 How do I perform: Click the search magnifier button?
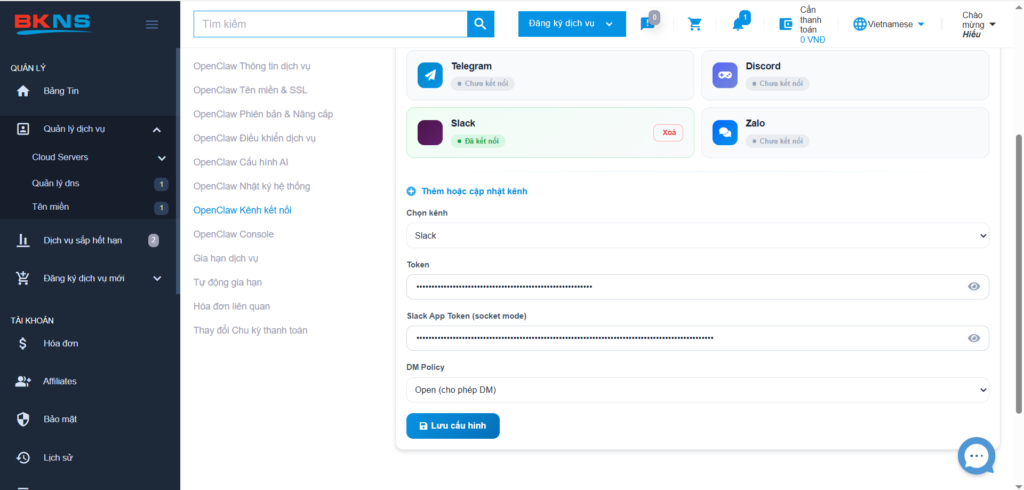[480, 24]
